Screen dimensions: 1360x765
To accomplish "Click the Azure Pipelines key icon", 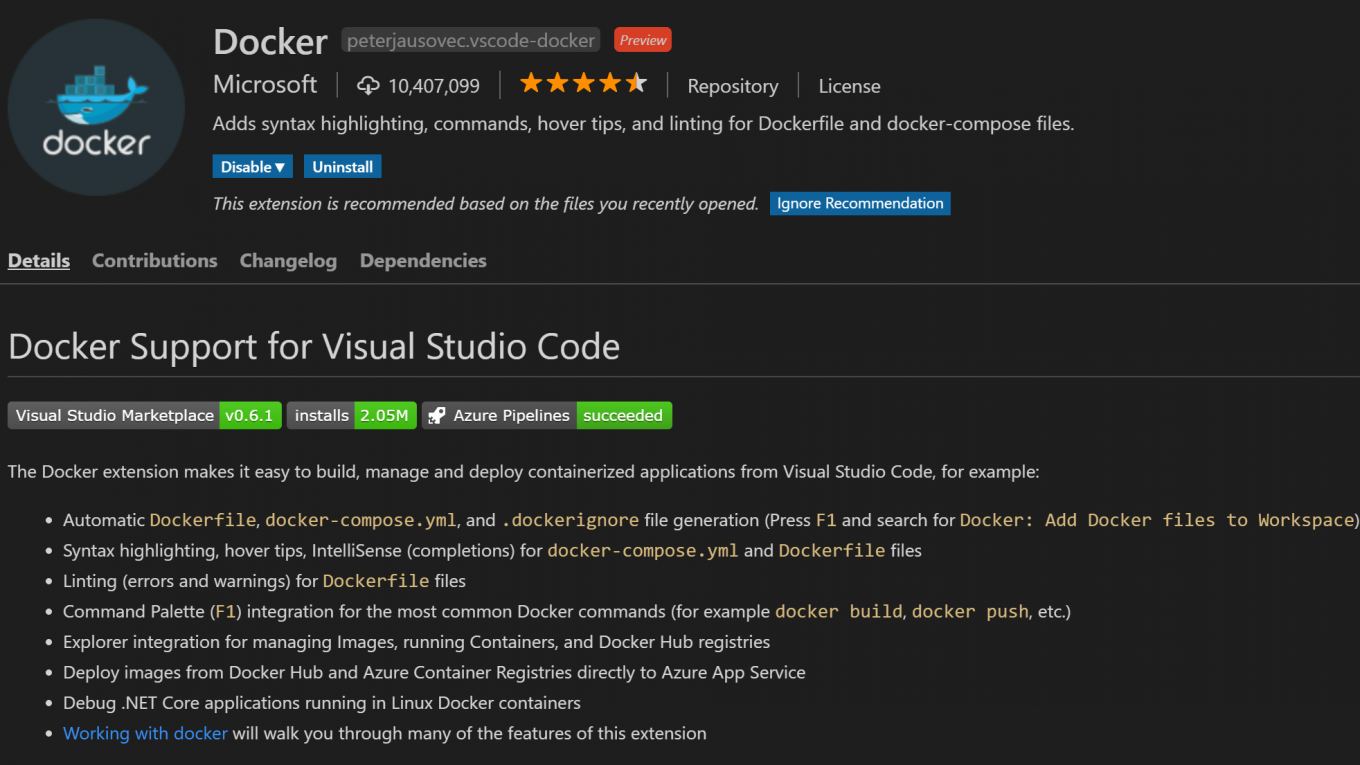I will pyautogui.click(x=437, y=415).
